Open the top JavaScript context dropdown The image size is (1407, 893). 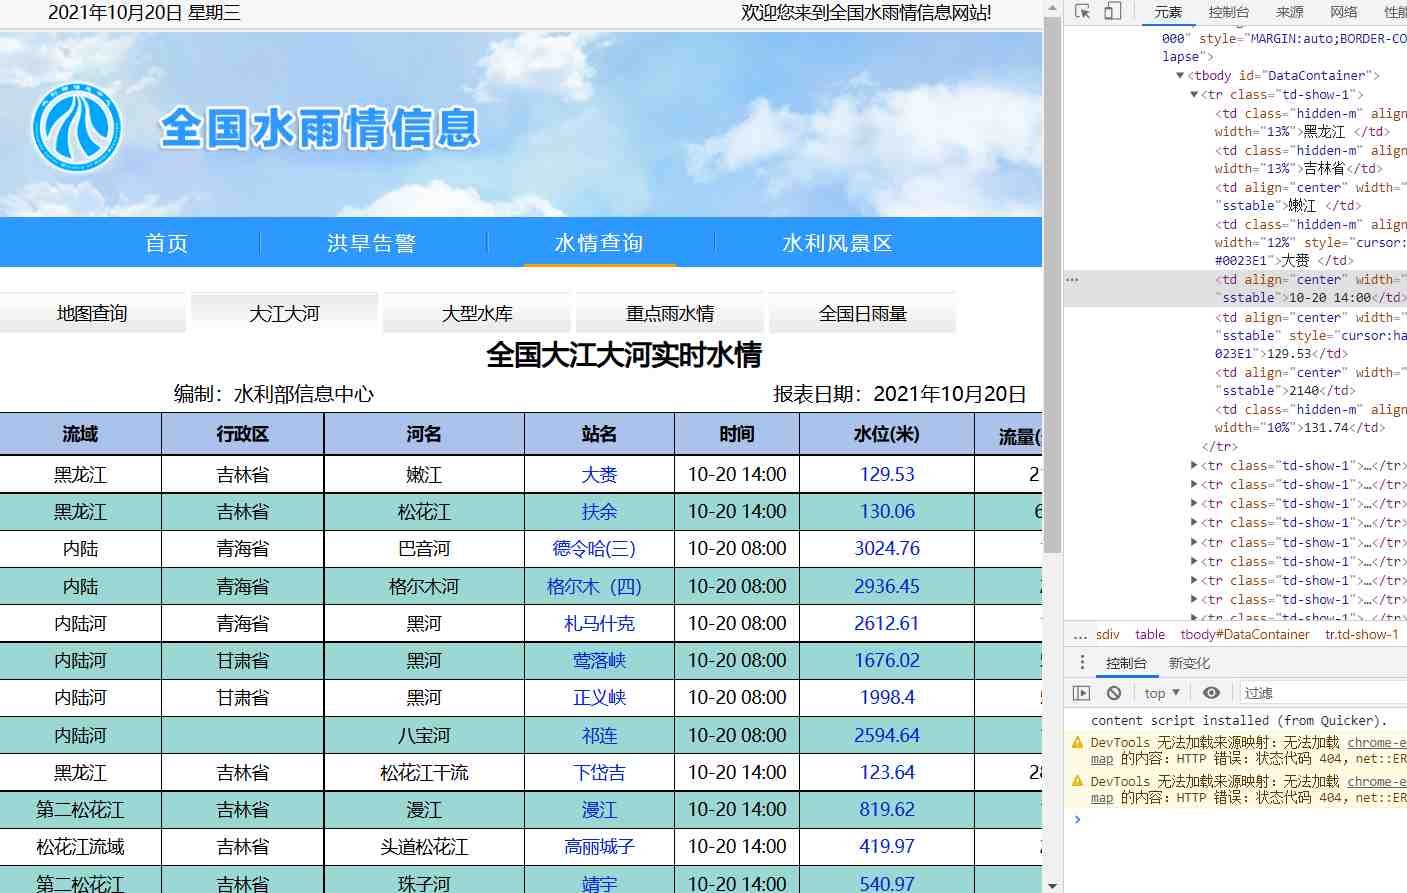(x=1162, y=693)
